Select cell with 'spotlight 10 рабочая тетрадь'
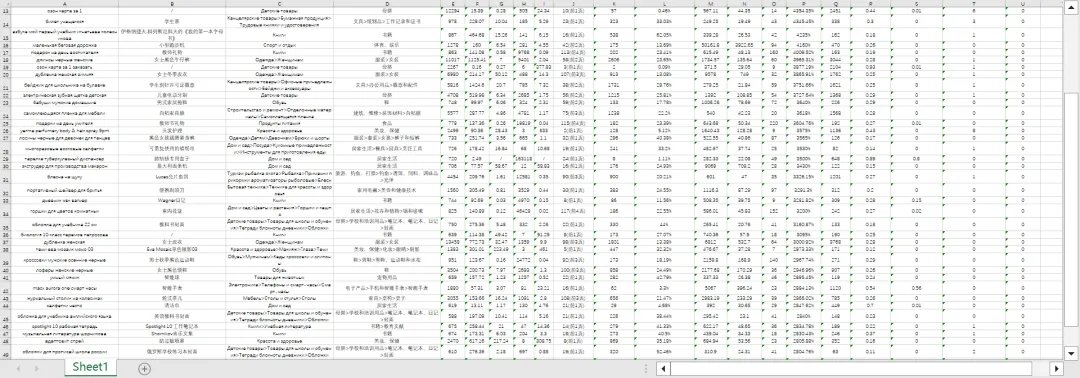This screenshot has height=378, width=1080. click(x=65, y=326)
